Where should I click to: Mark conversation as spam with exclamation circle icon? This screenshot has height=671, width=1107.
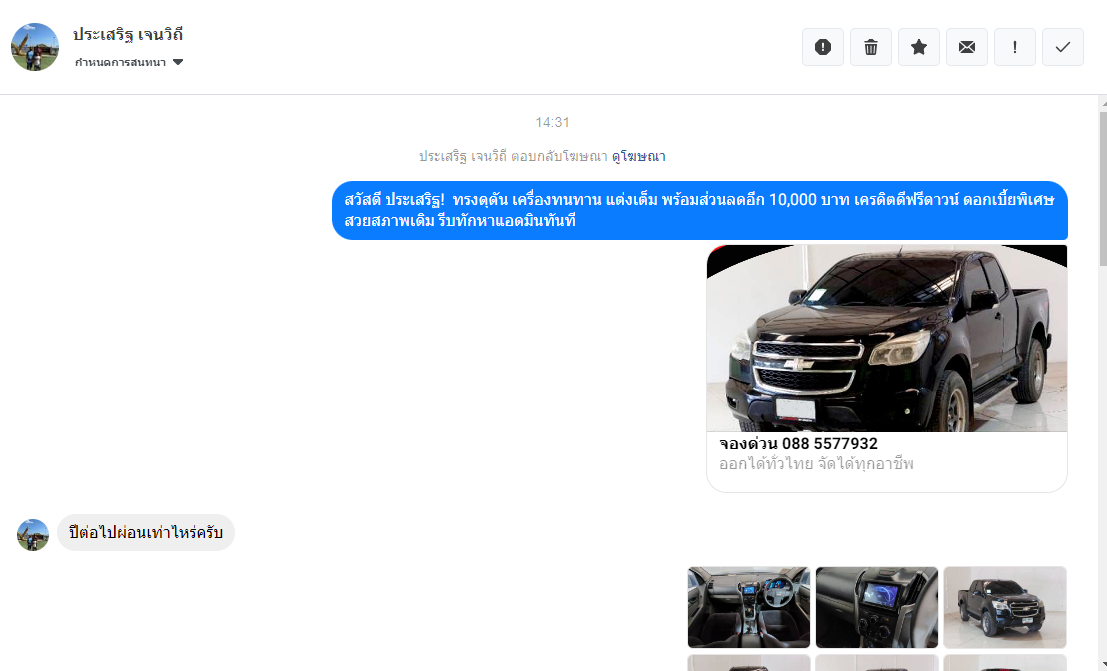click(822, 47)
